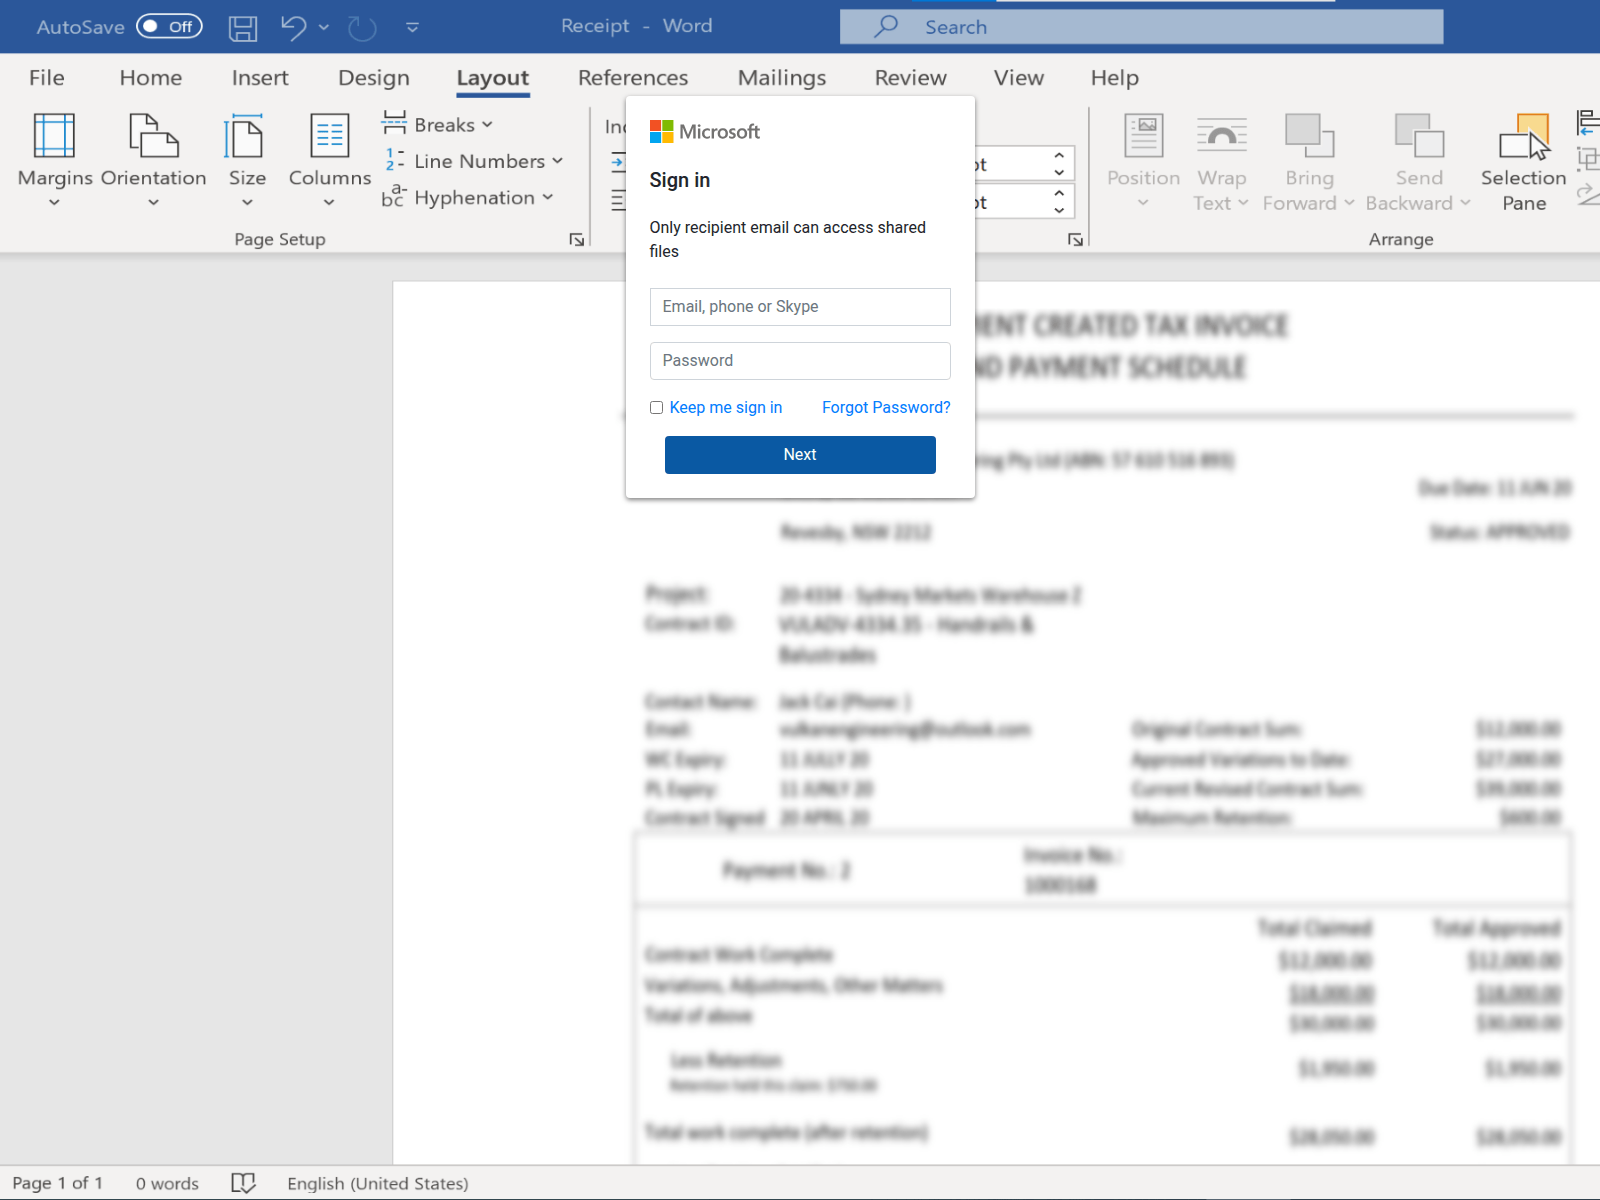Click the proofing book icon in status bar
Viewport: 1600px width, 1200px height.
(243, 1183)
